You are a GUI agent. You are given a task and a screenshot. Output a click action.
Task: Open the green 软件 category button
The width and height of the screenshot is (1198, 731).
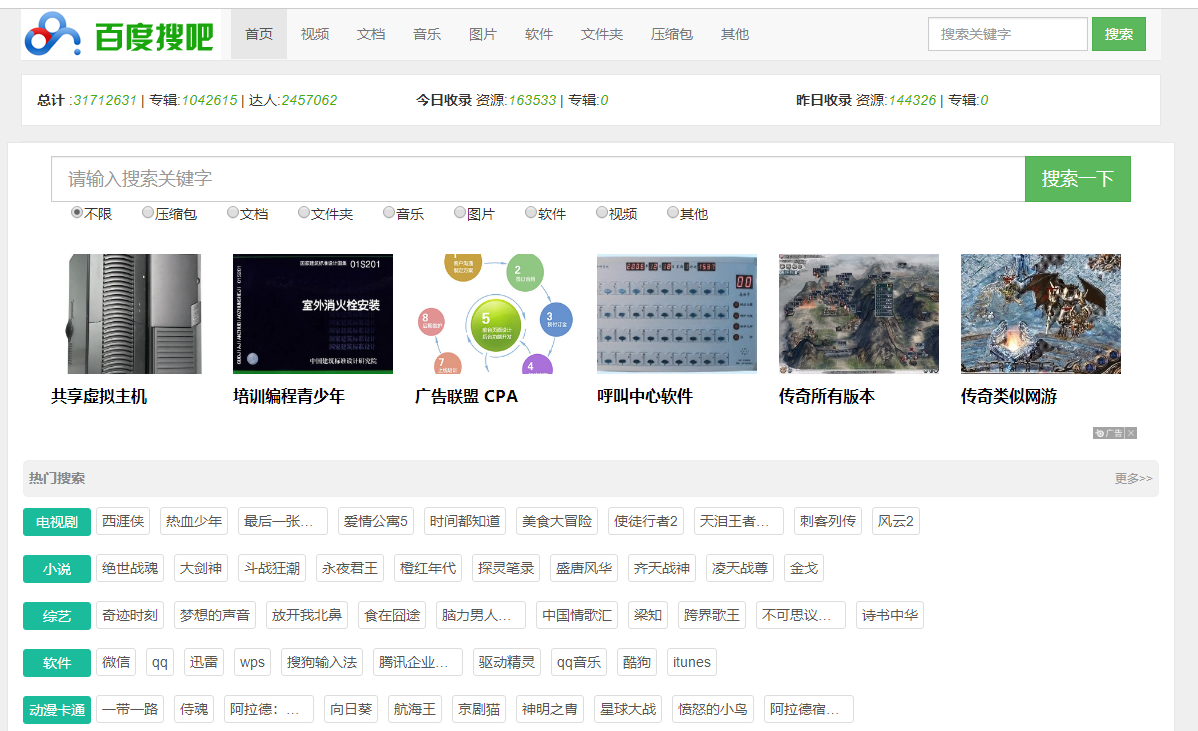click(57, 663)
